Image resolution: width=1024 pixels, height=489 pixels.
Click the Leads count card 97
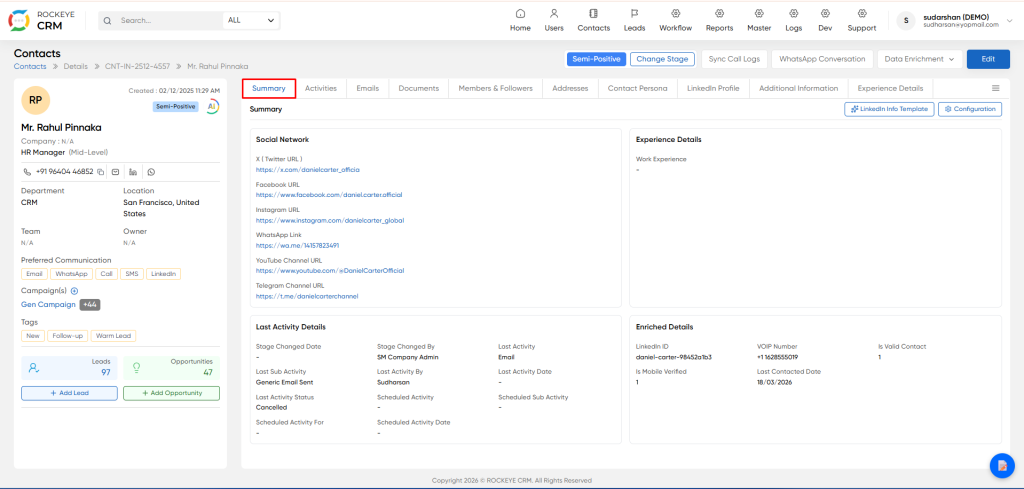point(69,368)
